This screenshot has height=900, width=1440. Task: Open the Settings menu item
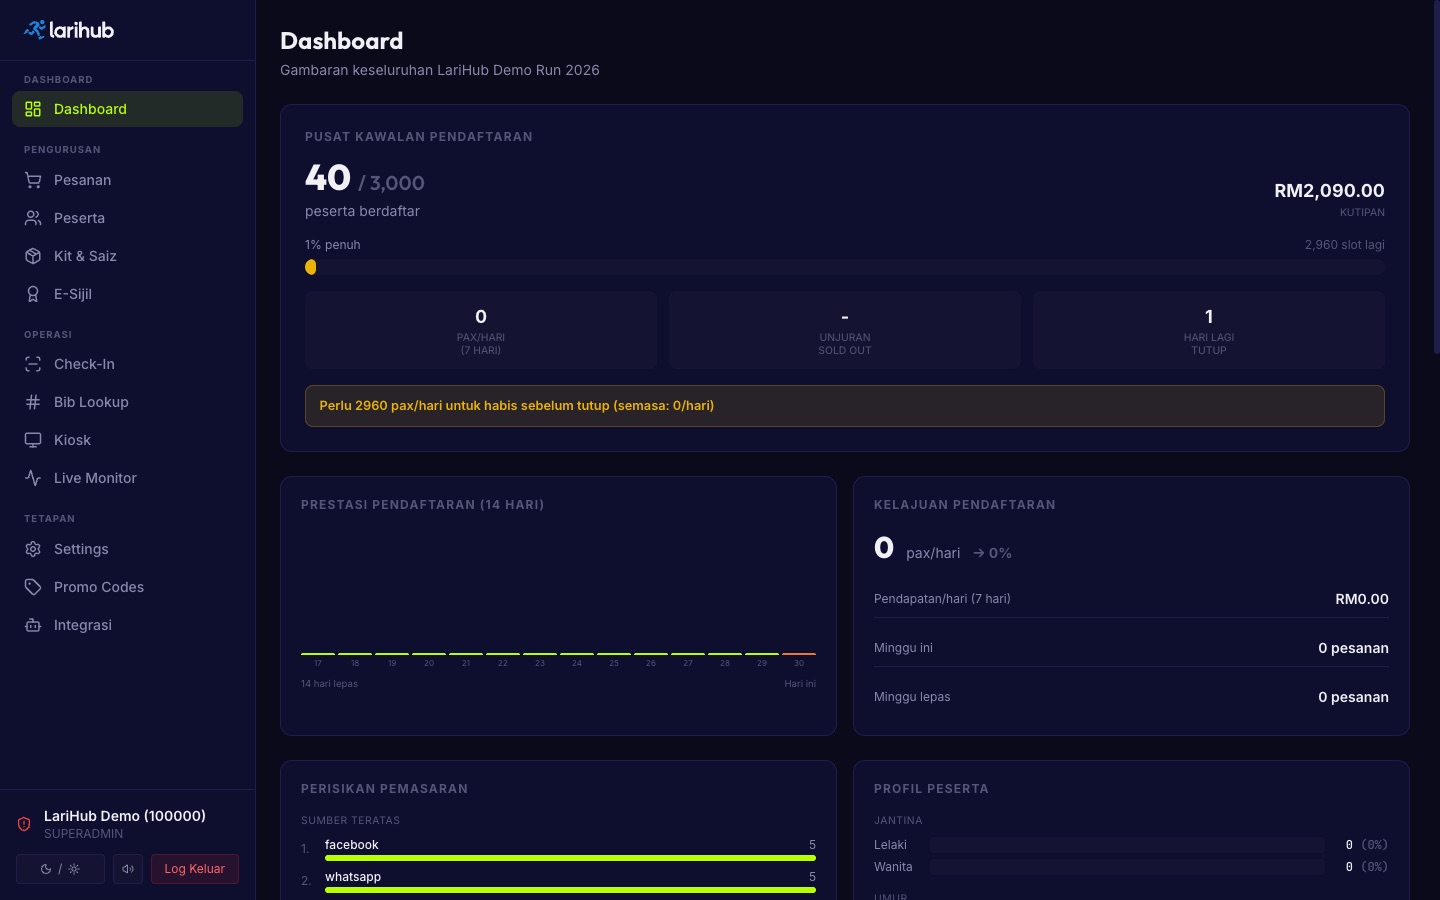[x=127, y=549]
